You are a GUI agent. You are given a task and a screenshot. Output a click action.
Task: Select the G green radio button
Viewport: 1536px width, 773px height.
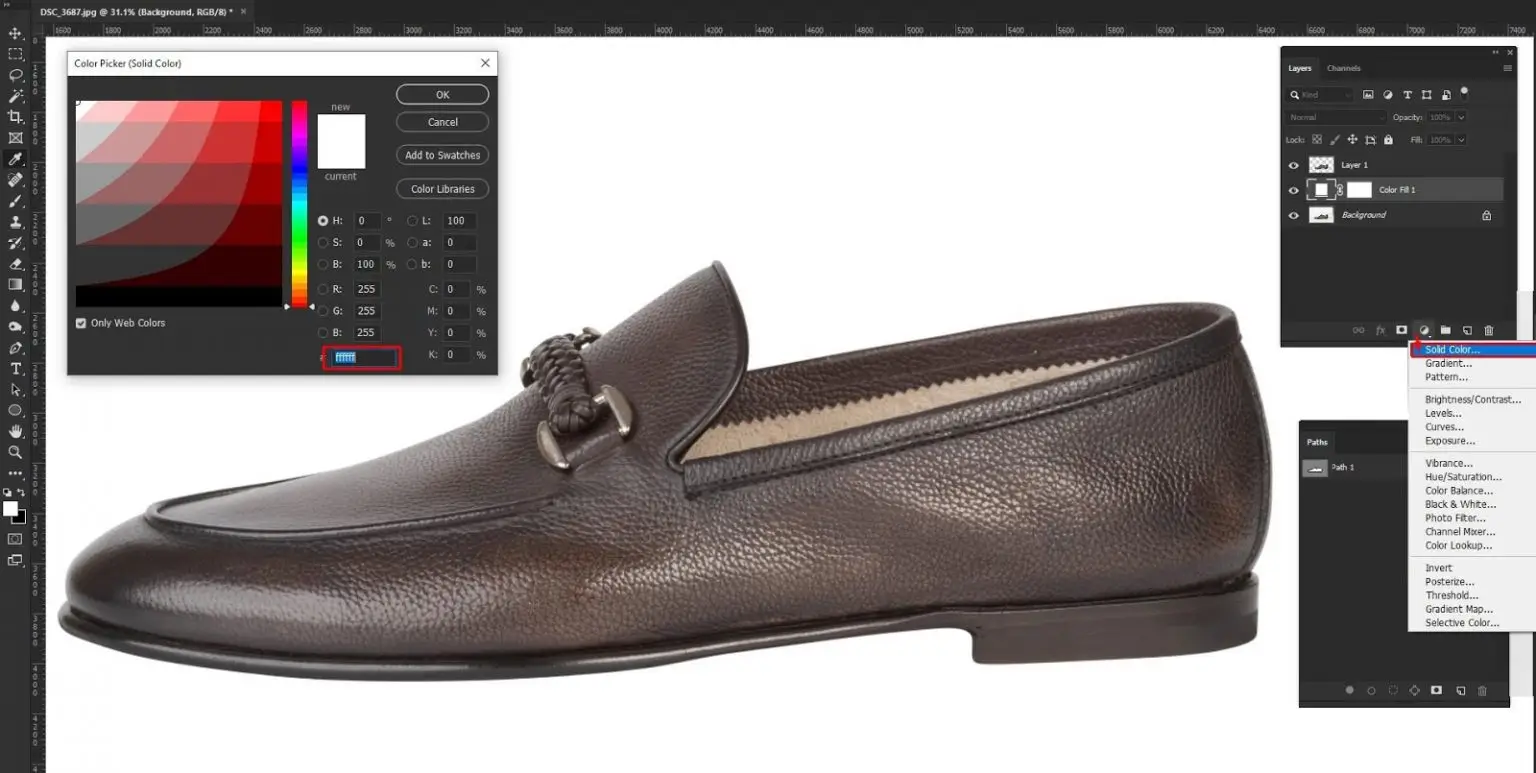point(323,311)
